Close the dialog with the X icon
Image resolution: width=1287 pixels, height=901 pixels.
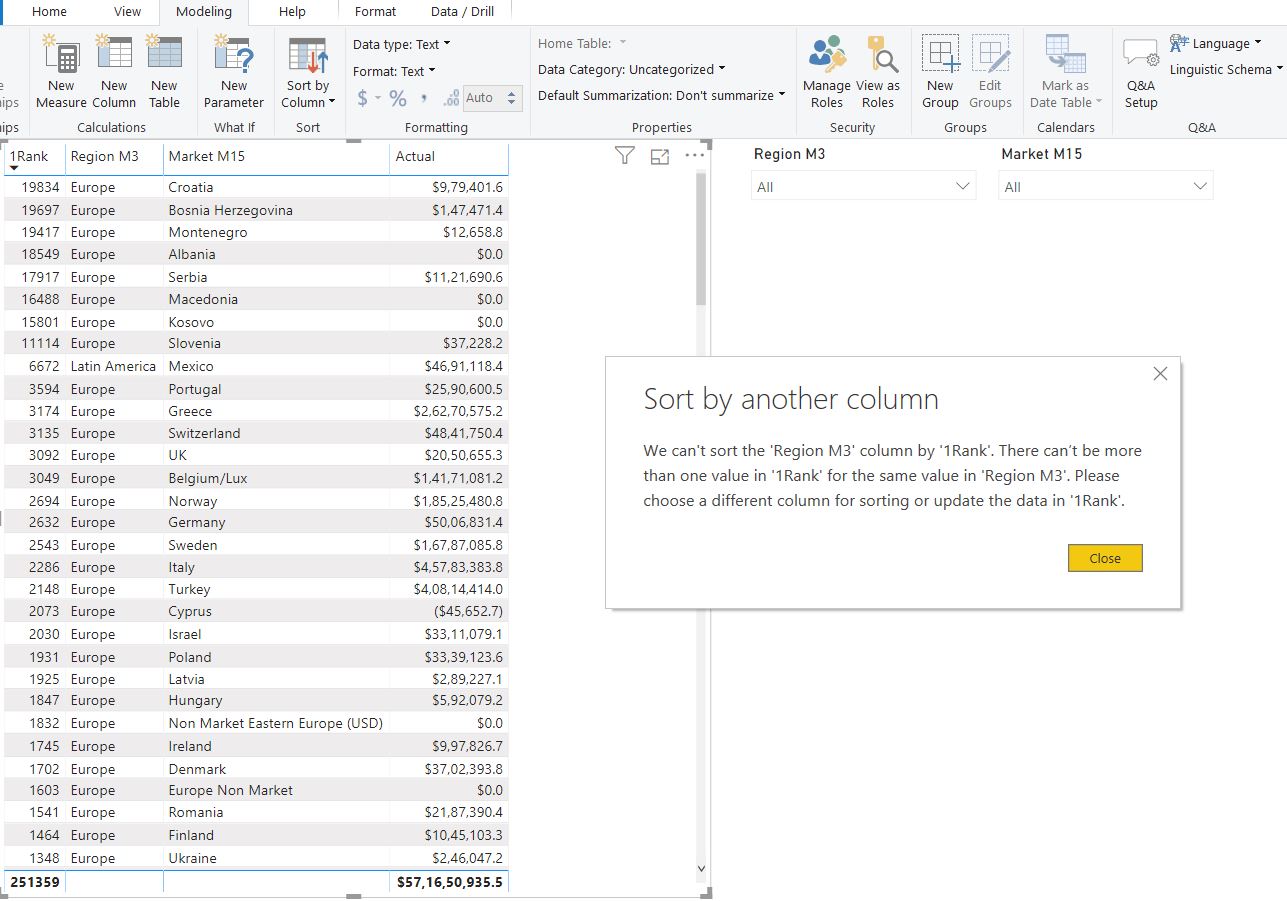(1160, 373)
